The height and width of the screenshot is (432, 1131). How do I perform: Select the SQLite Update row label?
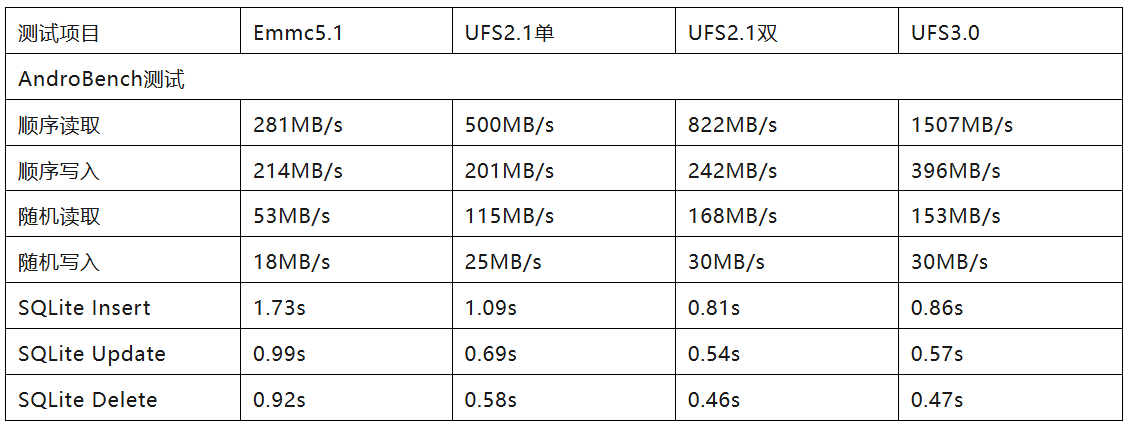pos(92,354)
